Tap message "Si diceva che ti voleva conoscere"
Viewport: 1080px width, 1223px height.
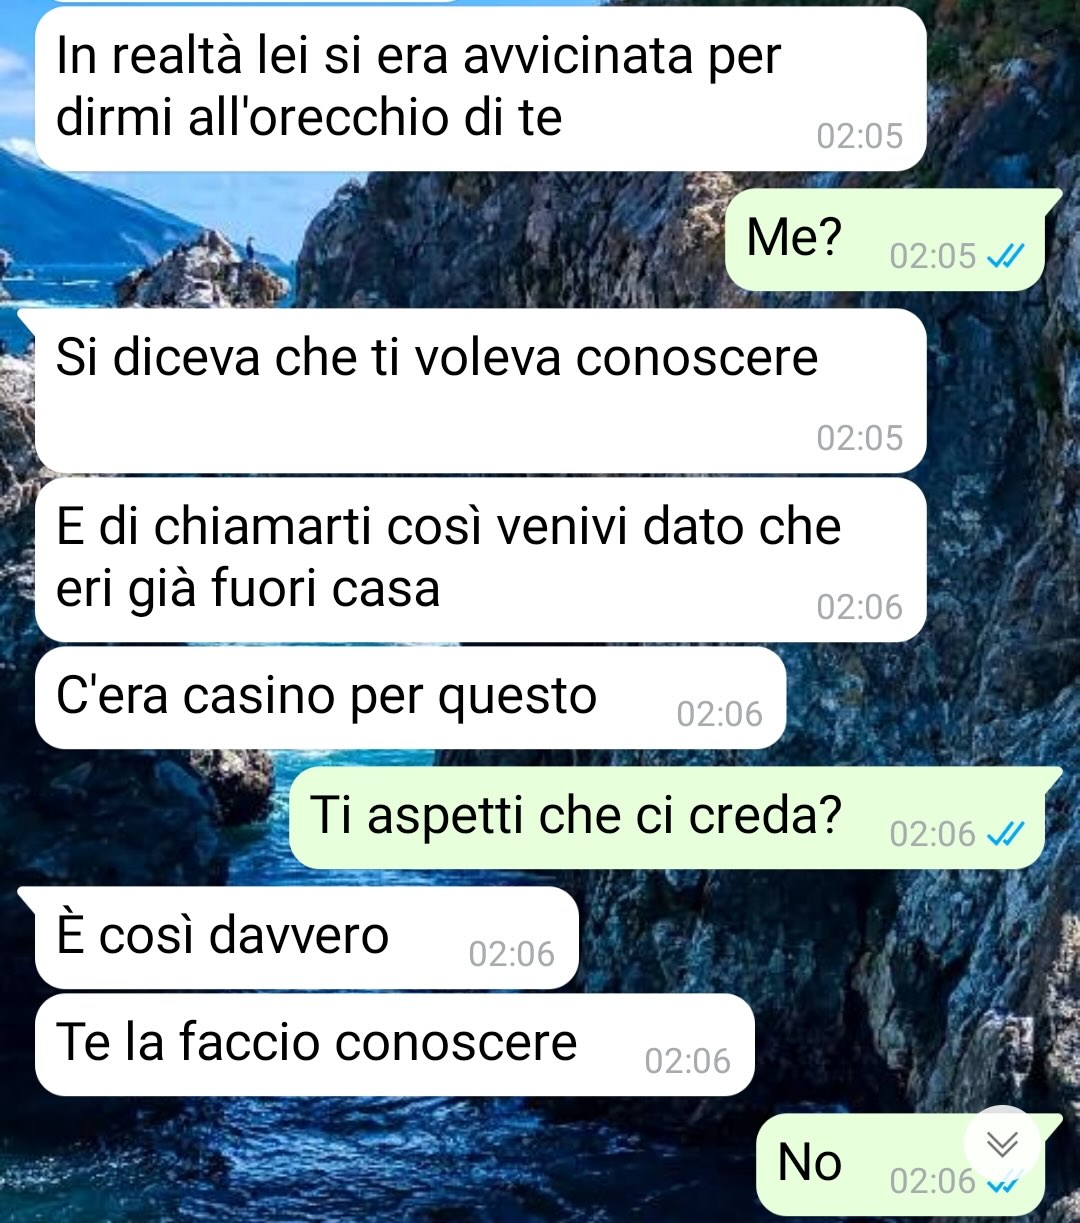pyautogui.click(x=480, y=390)
